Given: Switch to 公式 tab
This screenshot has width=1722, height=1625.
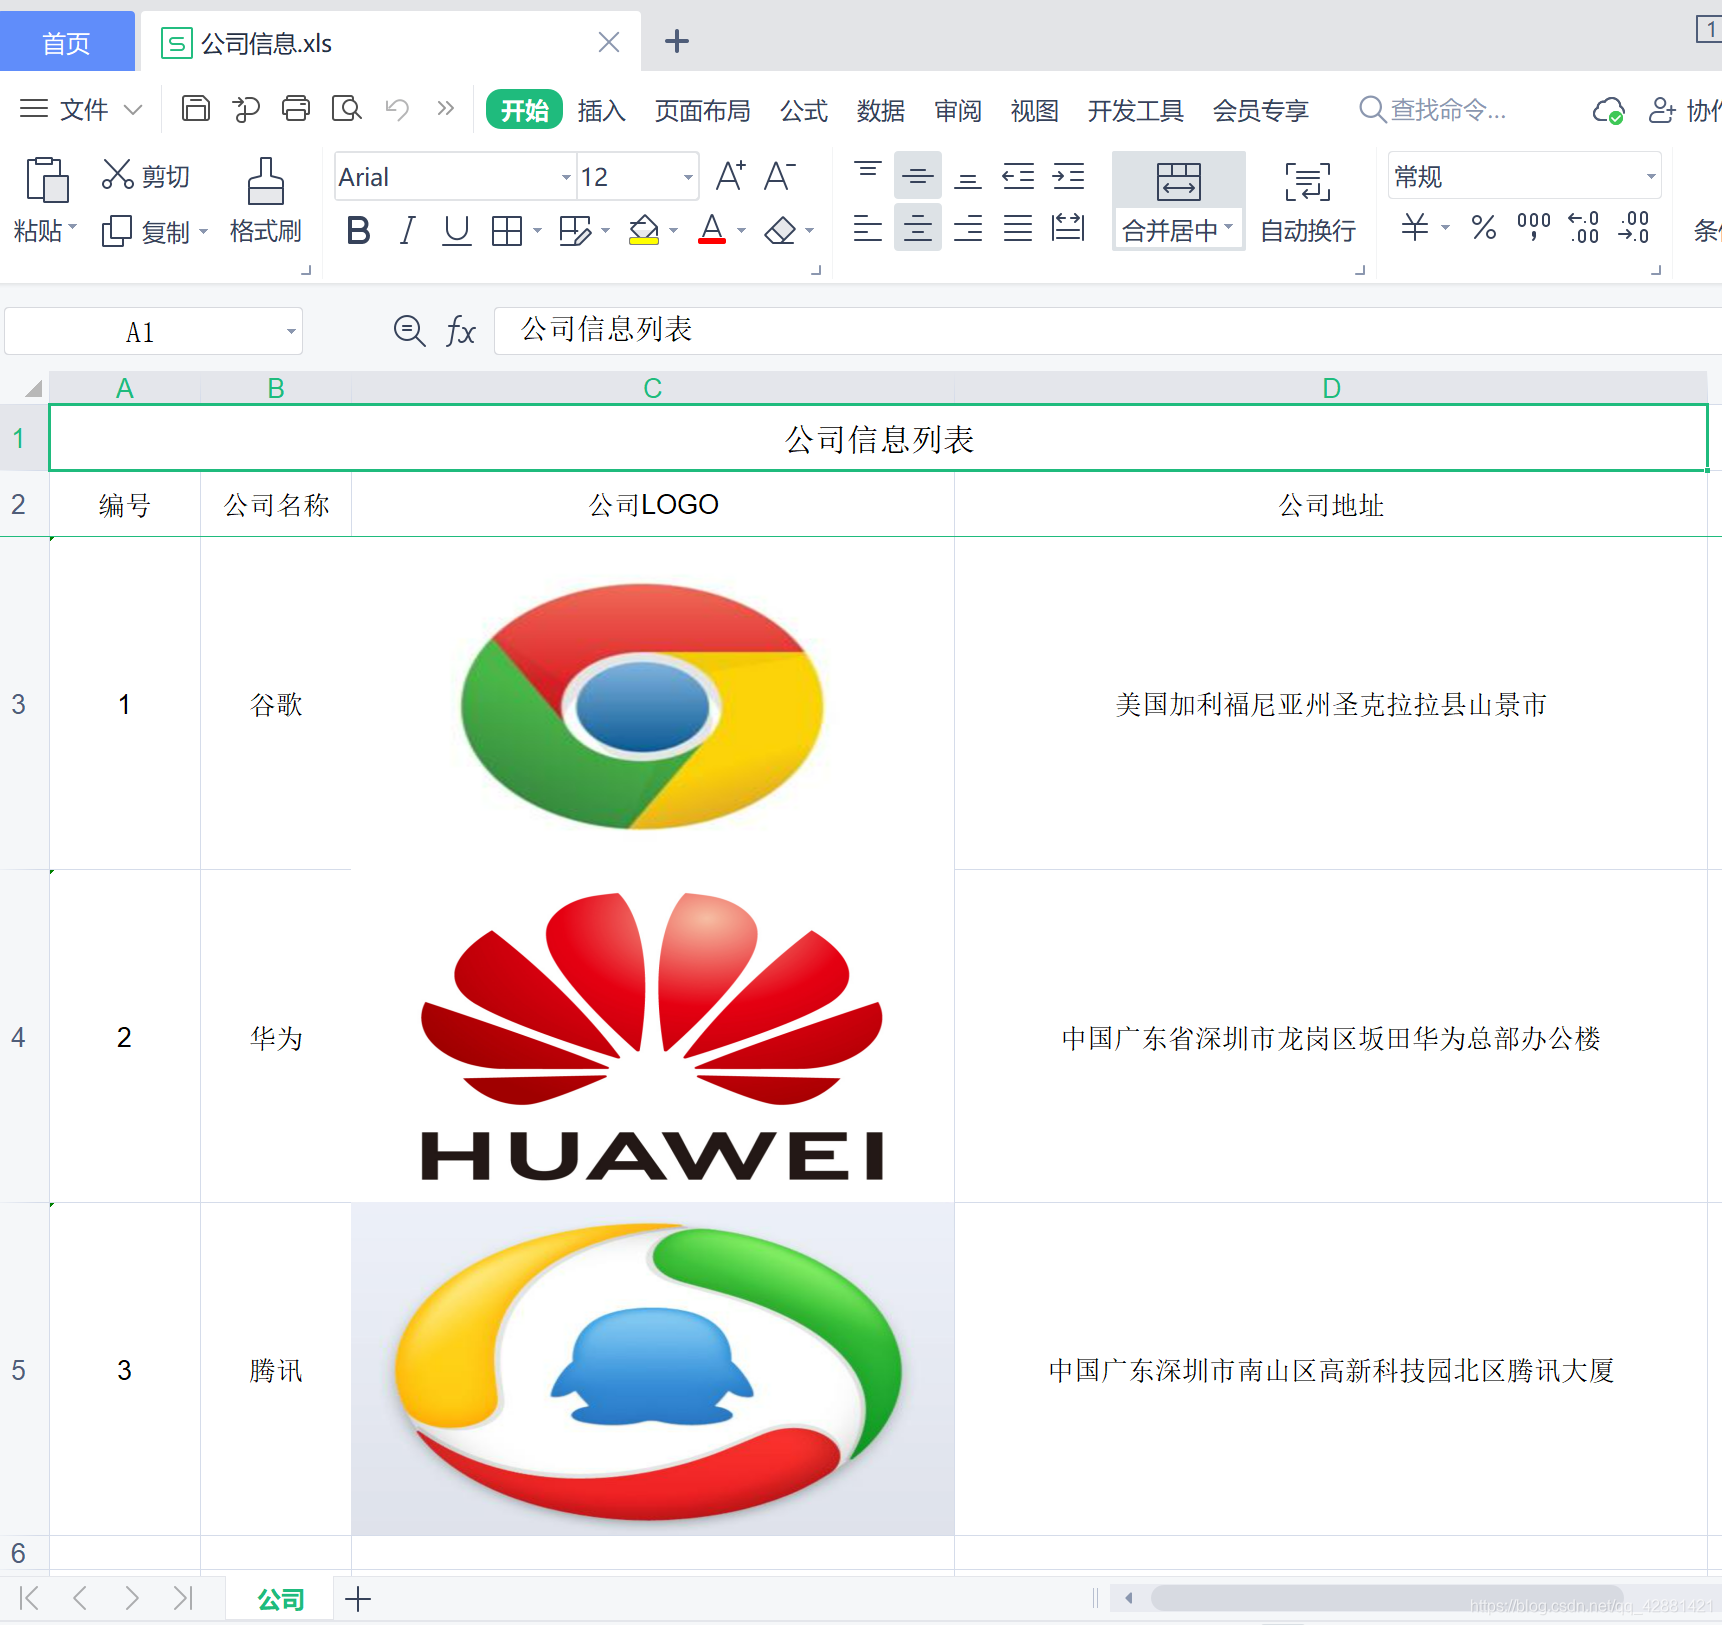Looking at the screenshot, I should [x=804, y=110].
